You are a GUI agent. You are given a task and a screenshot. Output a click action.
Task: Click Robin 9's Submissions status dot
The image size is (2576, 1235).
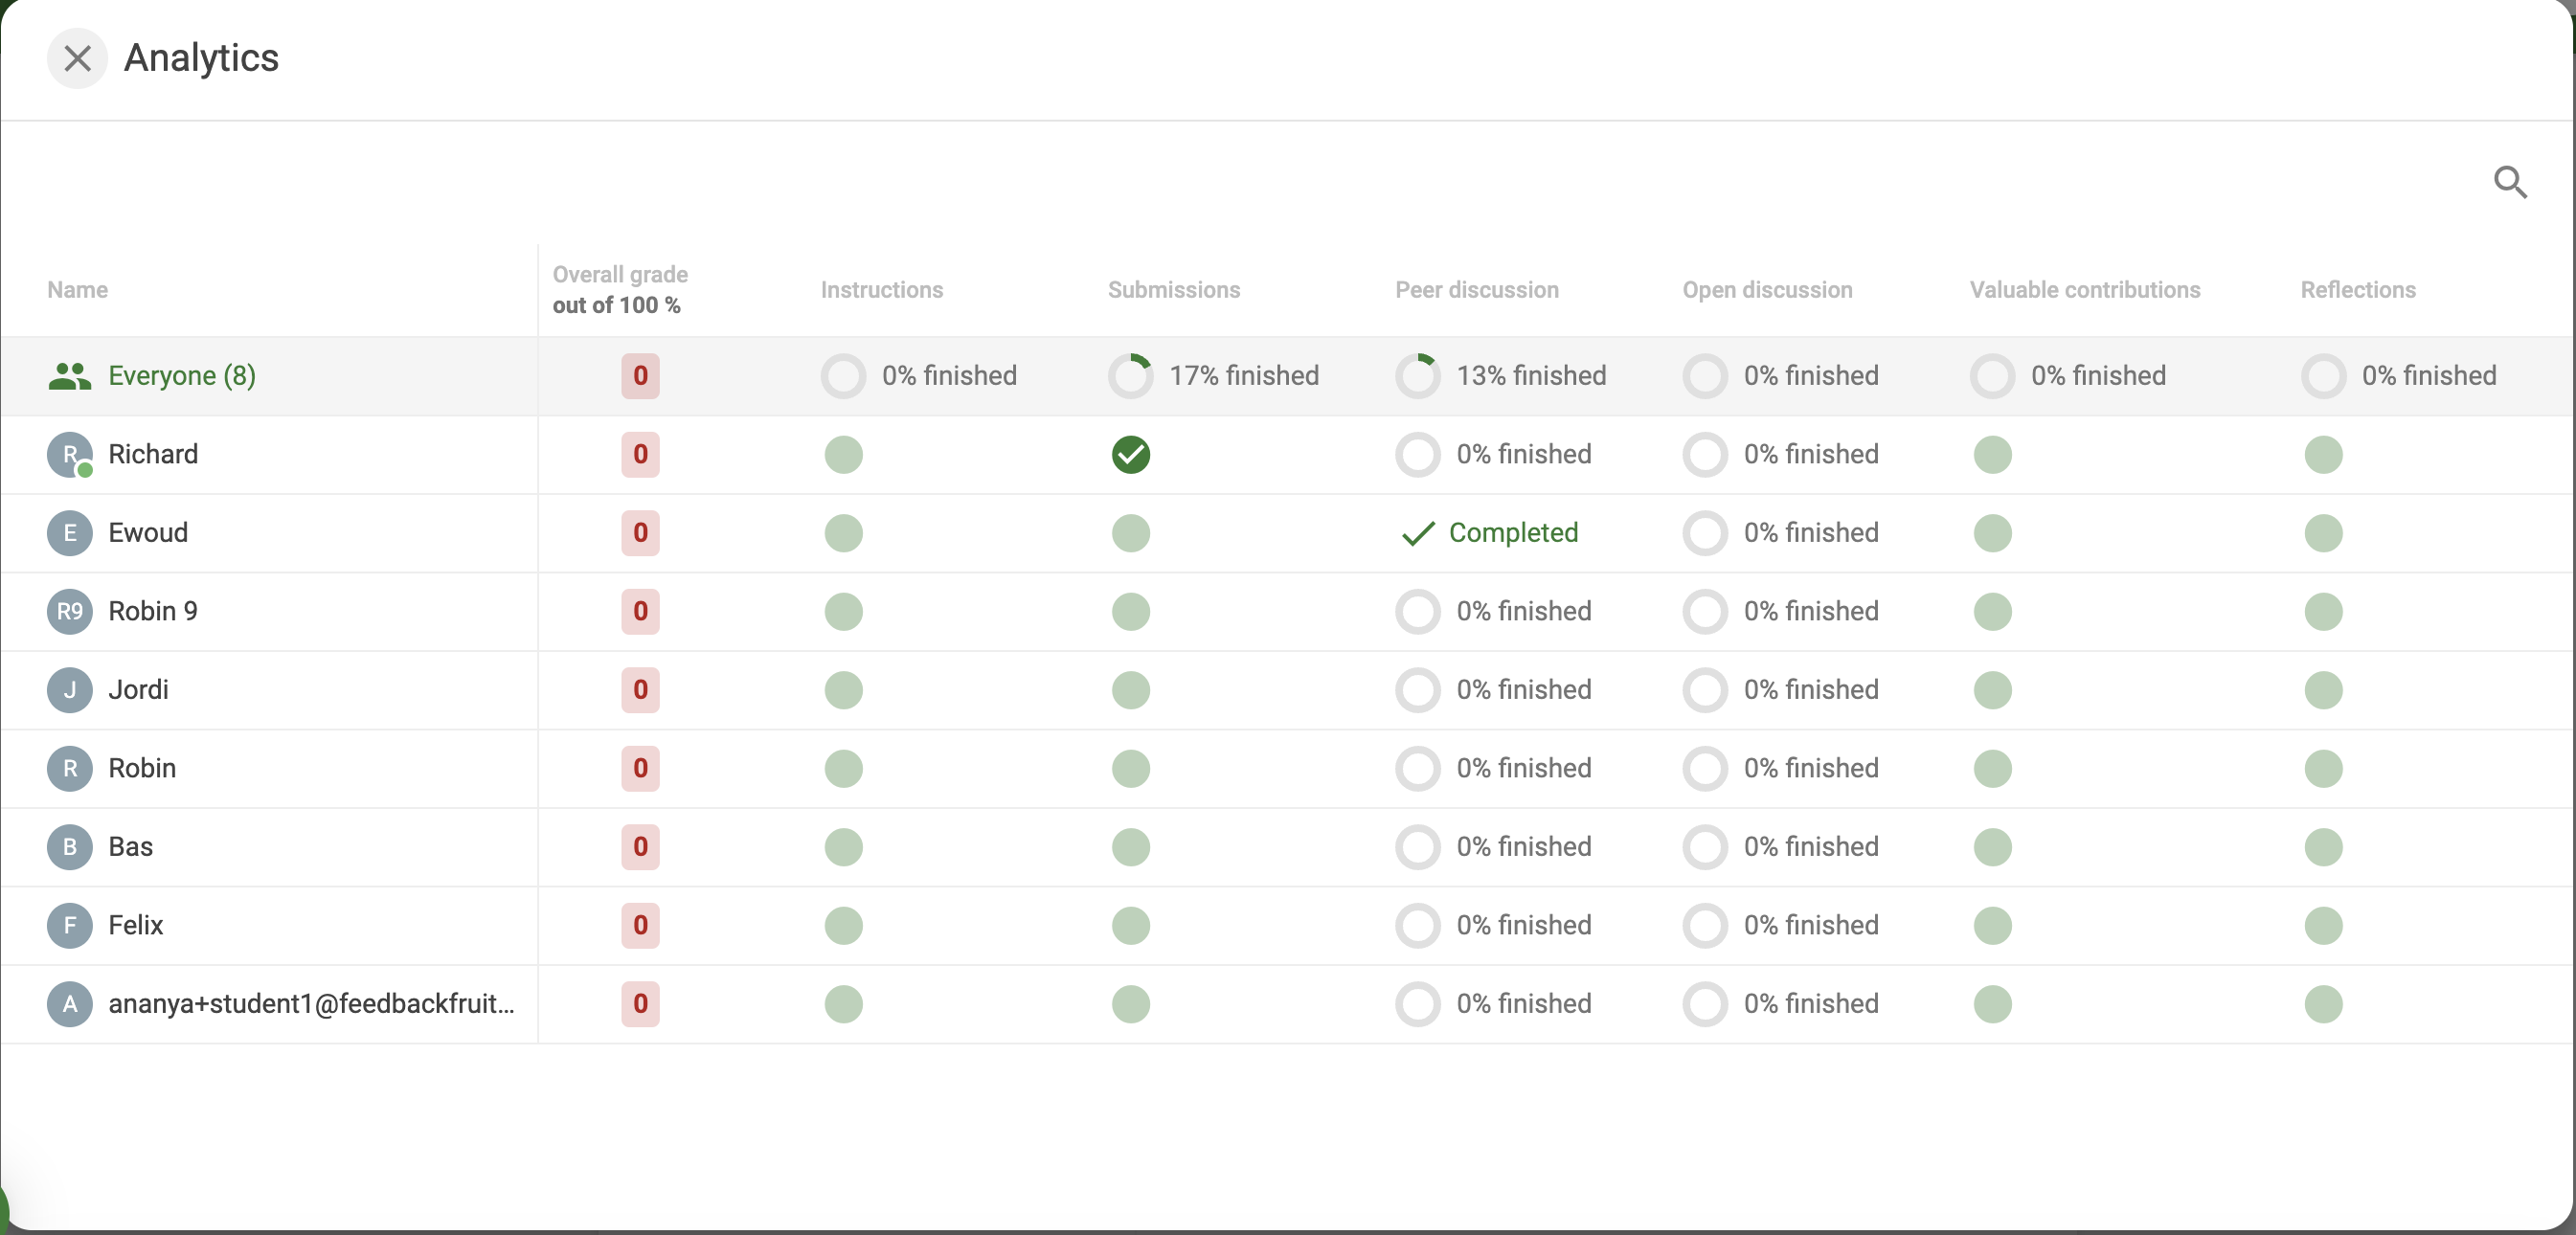pyautogui.click(x=1131, y=611)
